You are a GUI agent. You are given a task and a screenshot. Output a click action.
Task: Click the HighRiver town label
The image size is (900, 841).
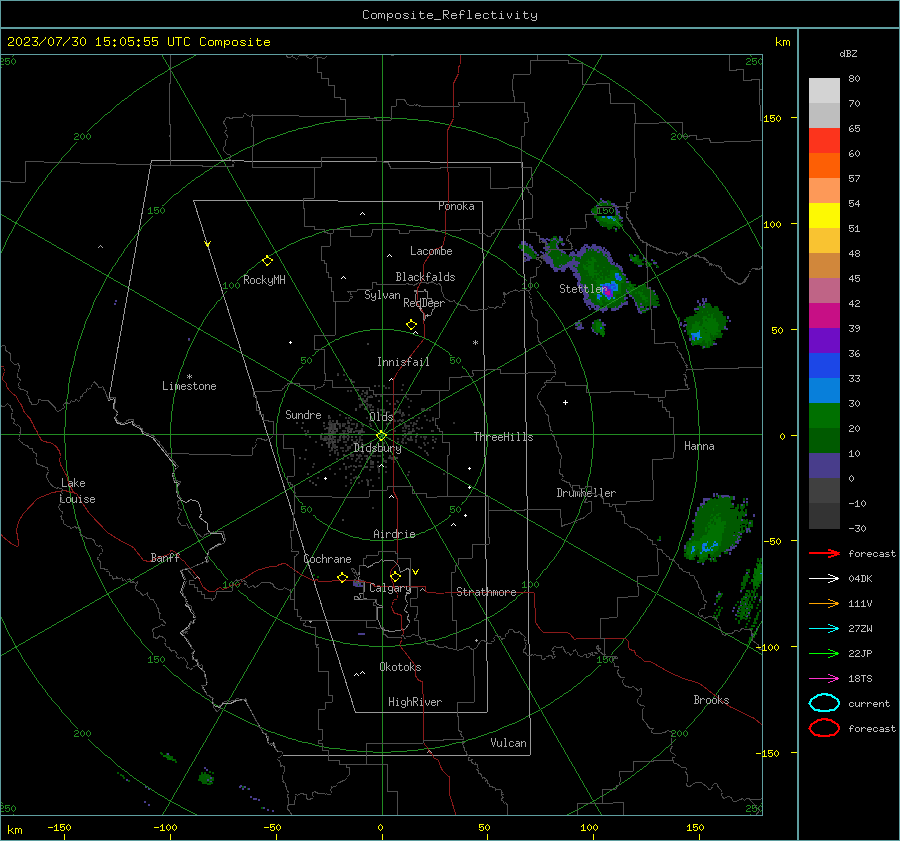(415, 702)
